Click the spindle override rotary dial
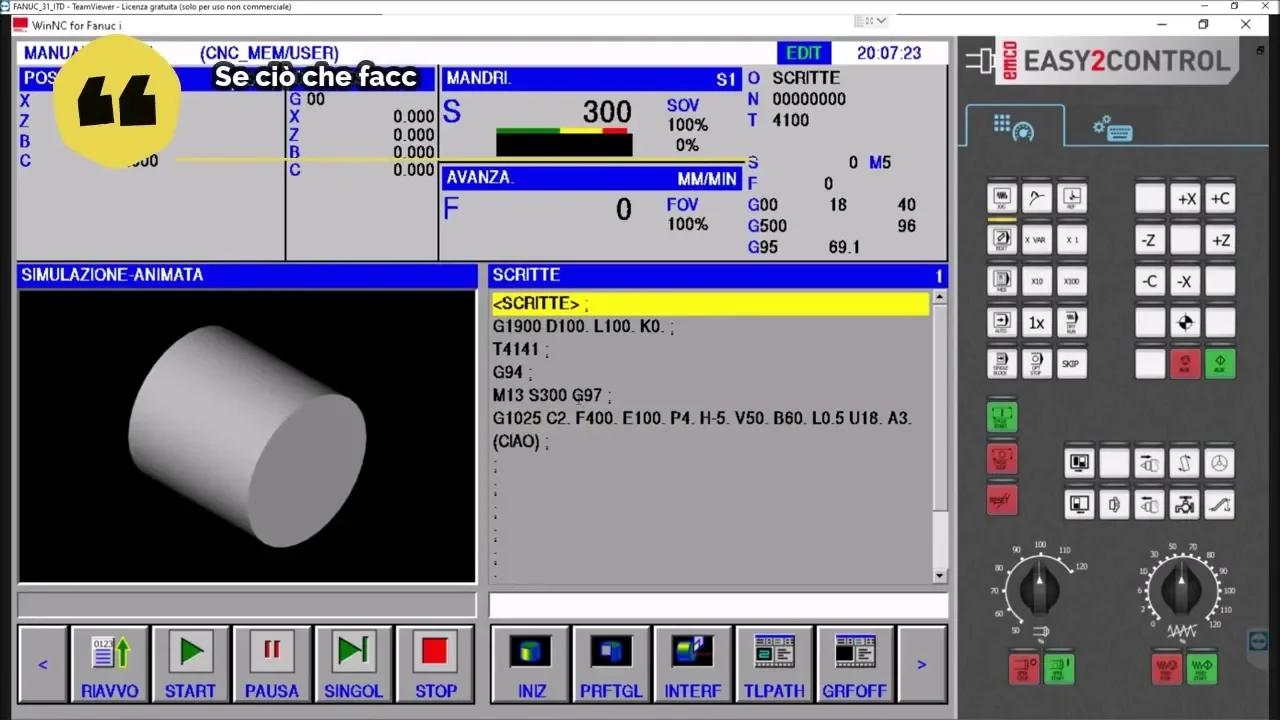Viewport: 1280px width, 720px height. [x=1040, y=589]
